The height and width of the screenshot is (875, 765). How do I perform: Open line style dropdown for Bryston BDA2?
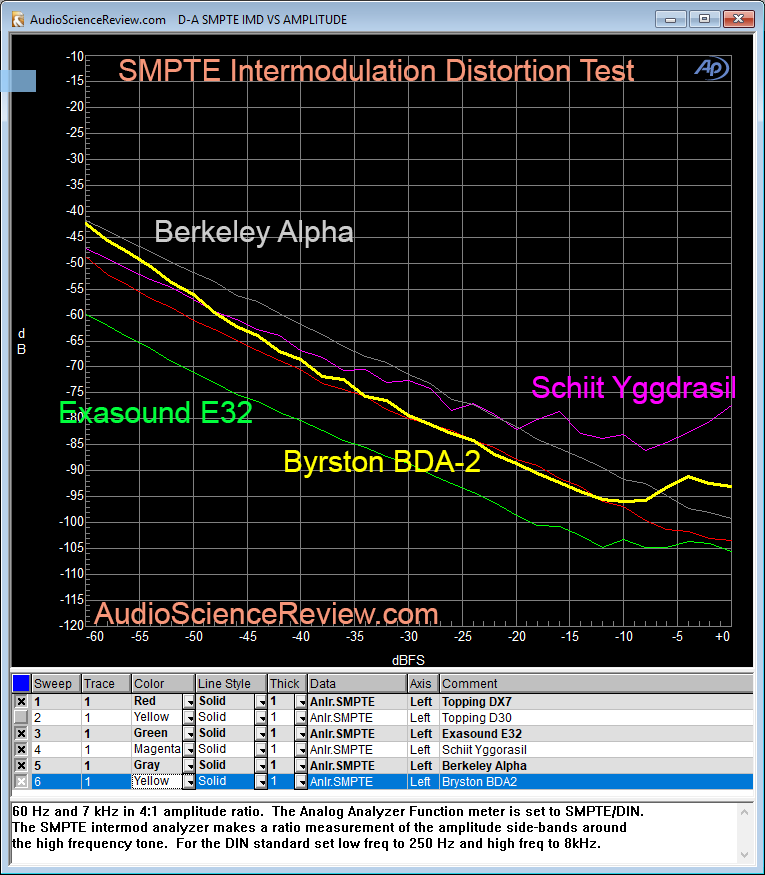coord(261,781)
